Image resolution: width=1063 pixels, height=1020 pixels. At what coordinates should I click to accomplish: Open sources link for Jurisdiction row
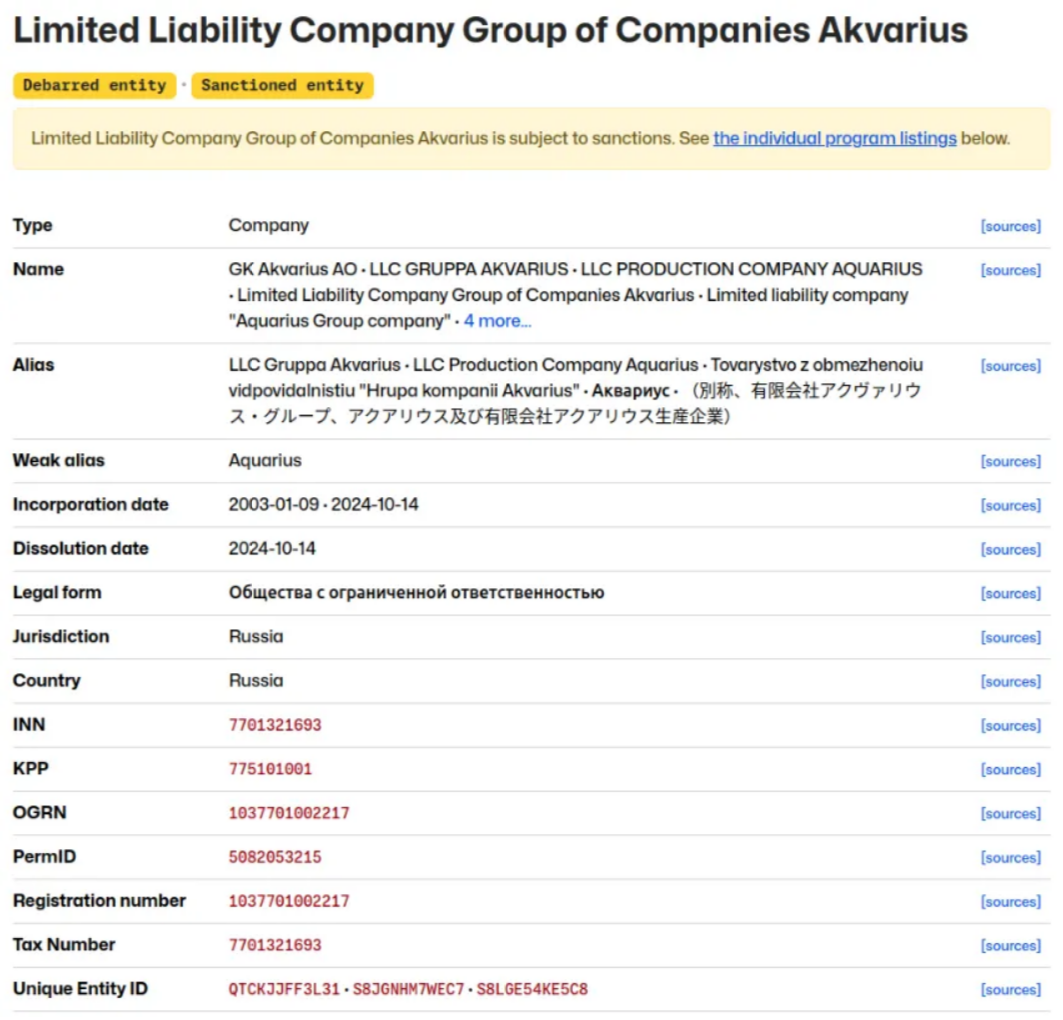click(1010, 638)
